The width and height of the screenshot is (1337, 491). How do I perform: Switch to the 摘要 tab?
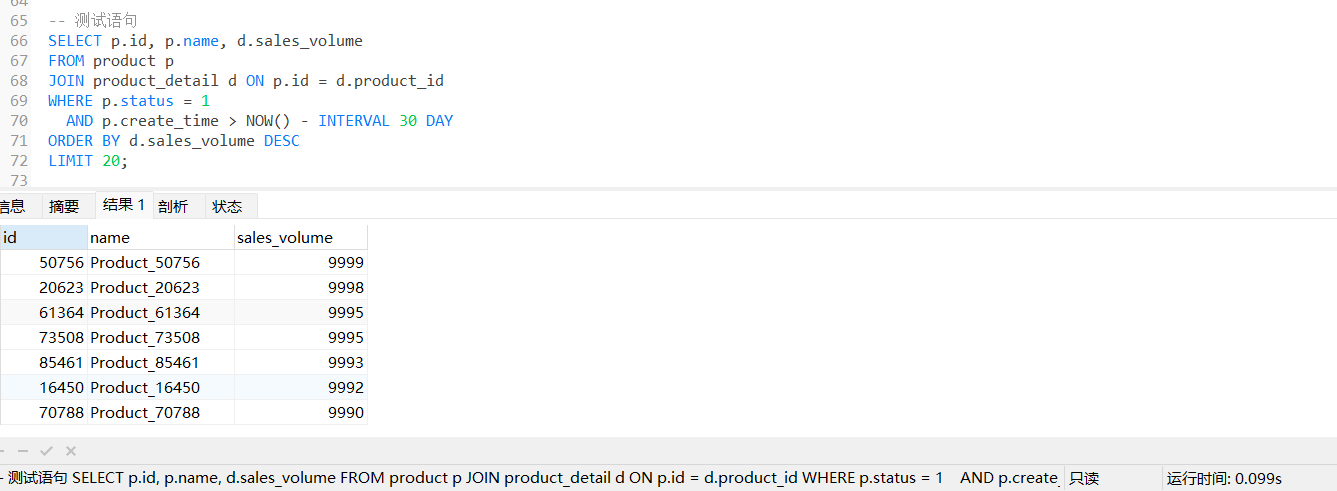click(x=64, y=206)
